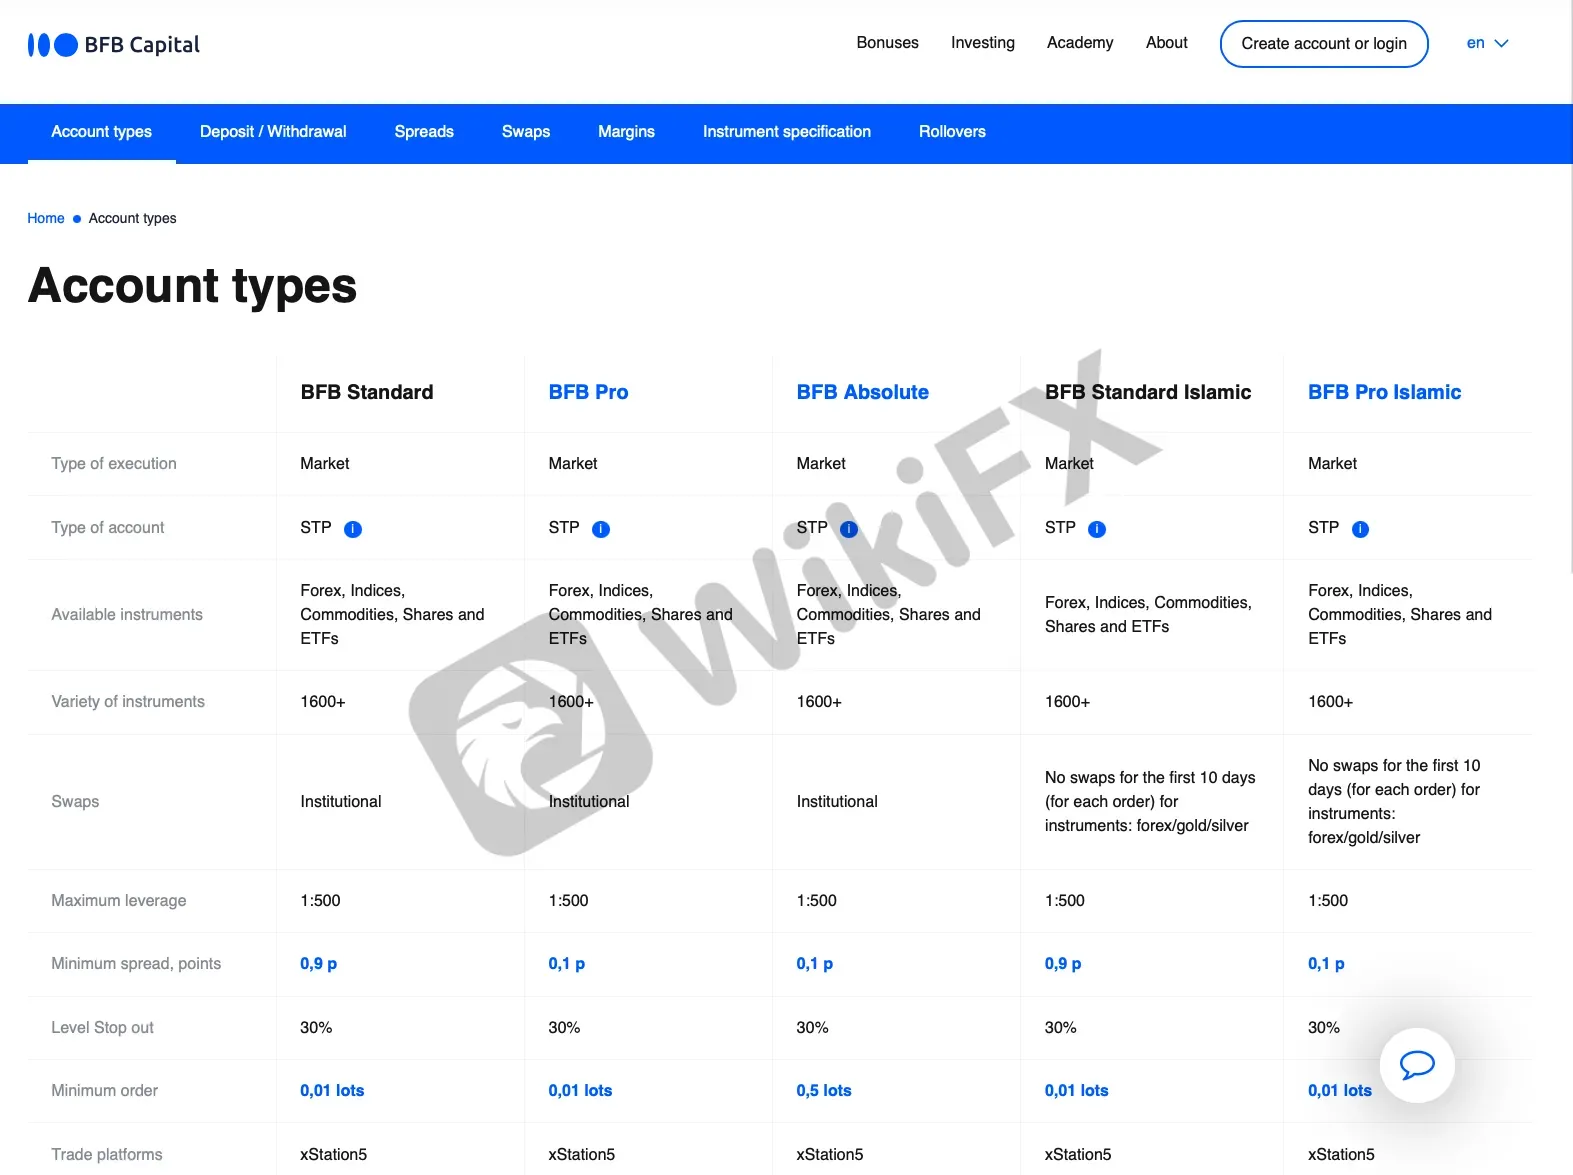The image size is (1573, 1175).
Task: Select the Account types tab
Action: click(x=102, y=132)
